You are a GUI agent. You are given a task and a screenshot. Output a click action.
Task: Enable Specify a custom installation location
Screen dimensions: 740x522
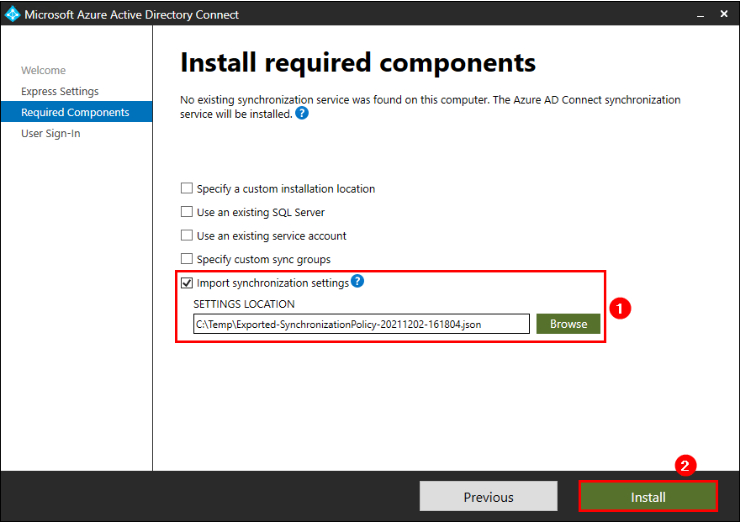(187, 188)
